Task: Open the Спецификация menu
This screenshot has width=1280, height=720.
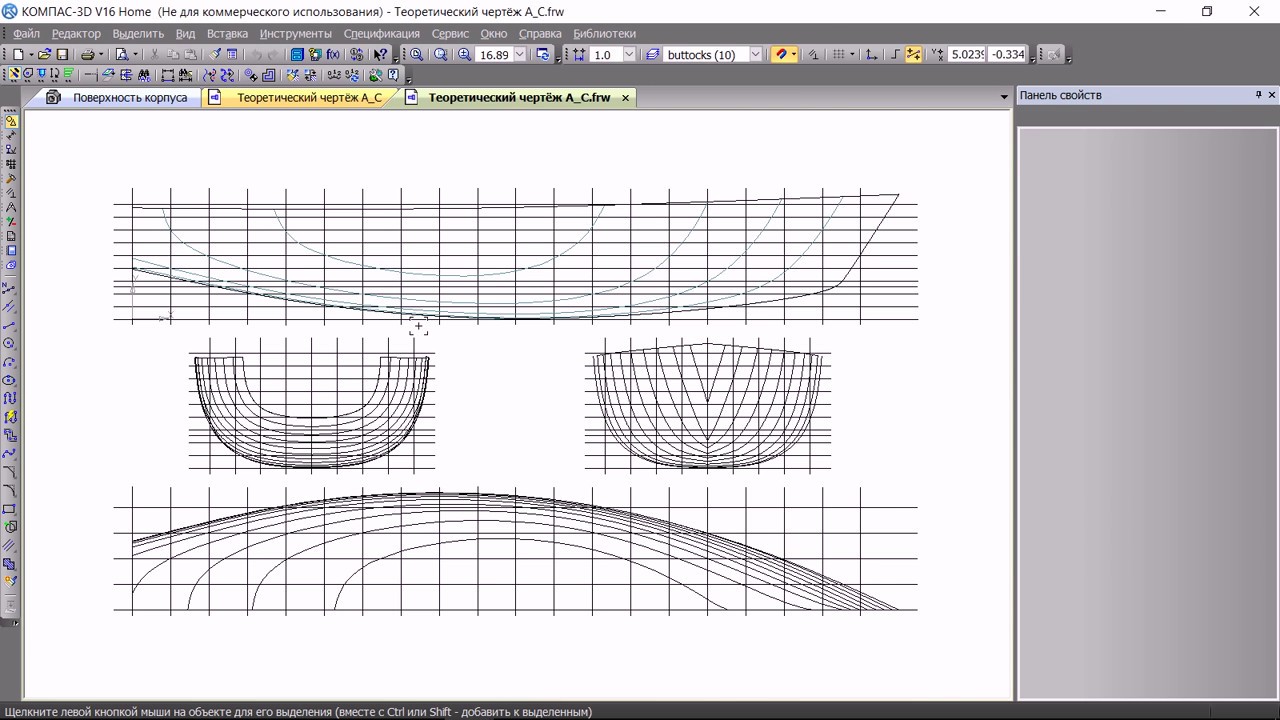Action: (382, 33)
